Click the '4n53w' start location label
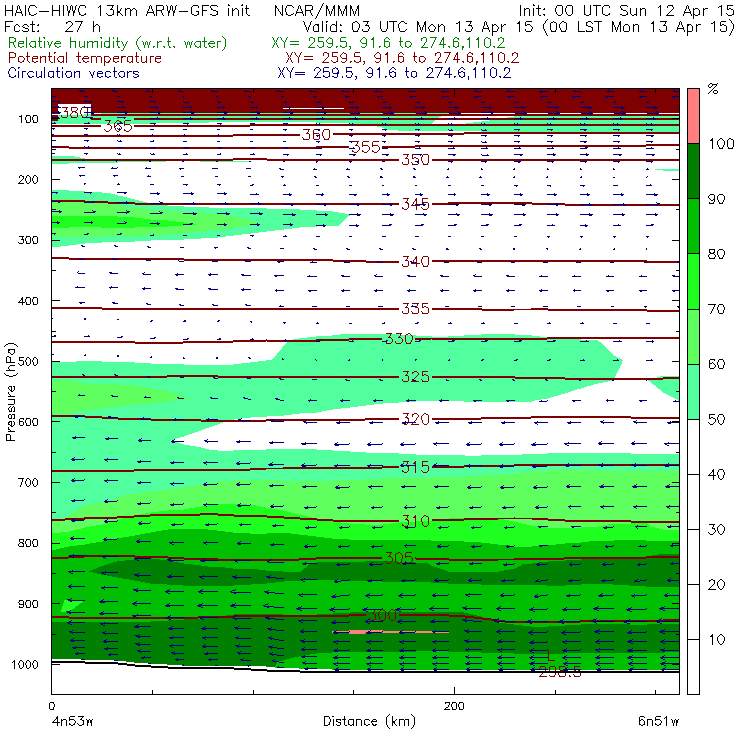Screen dimensions: 740x740 tap(72, 721)
